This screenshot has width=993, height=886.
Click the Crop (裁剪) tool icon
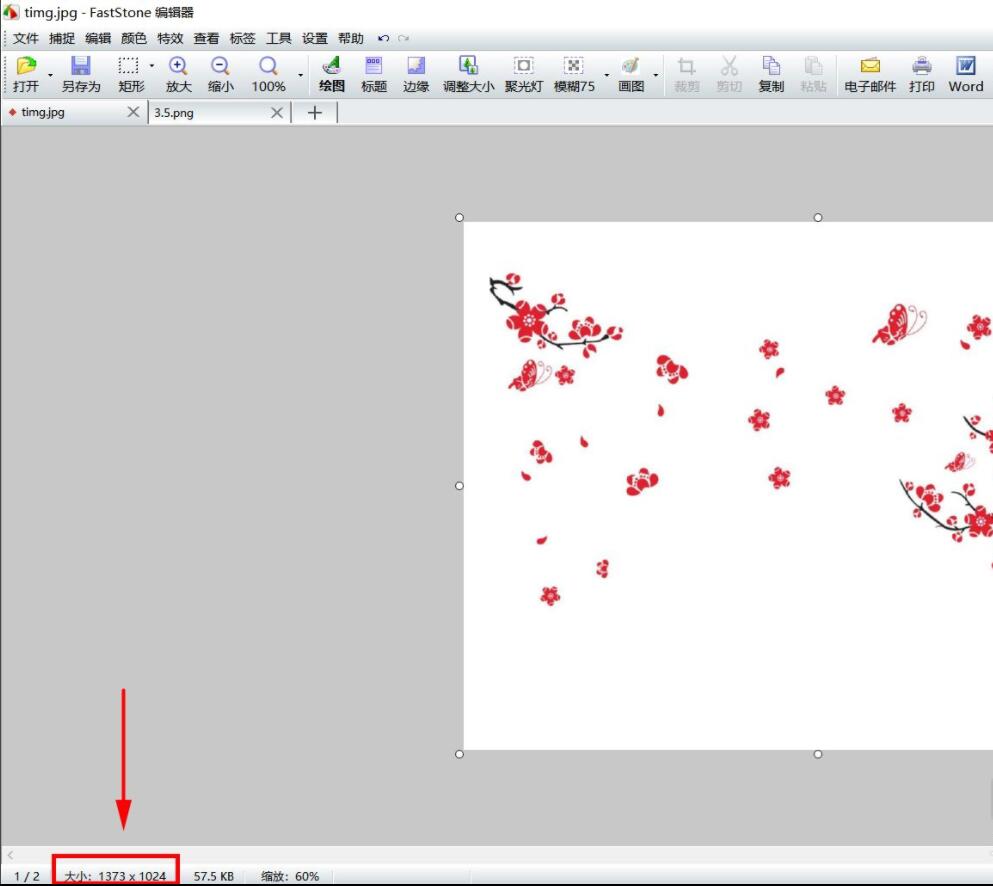tap(686, 66)
